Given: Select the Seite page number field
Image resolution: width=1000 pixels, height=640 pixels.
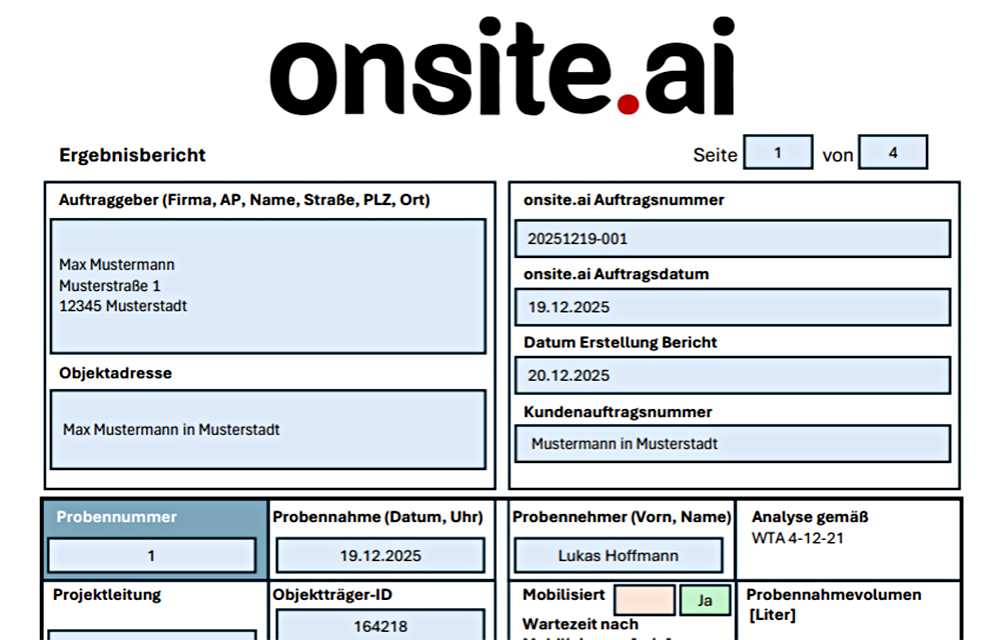Looking at the screenshot, I should point(778,153).
